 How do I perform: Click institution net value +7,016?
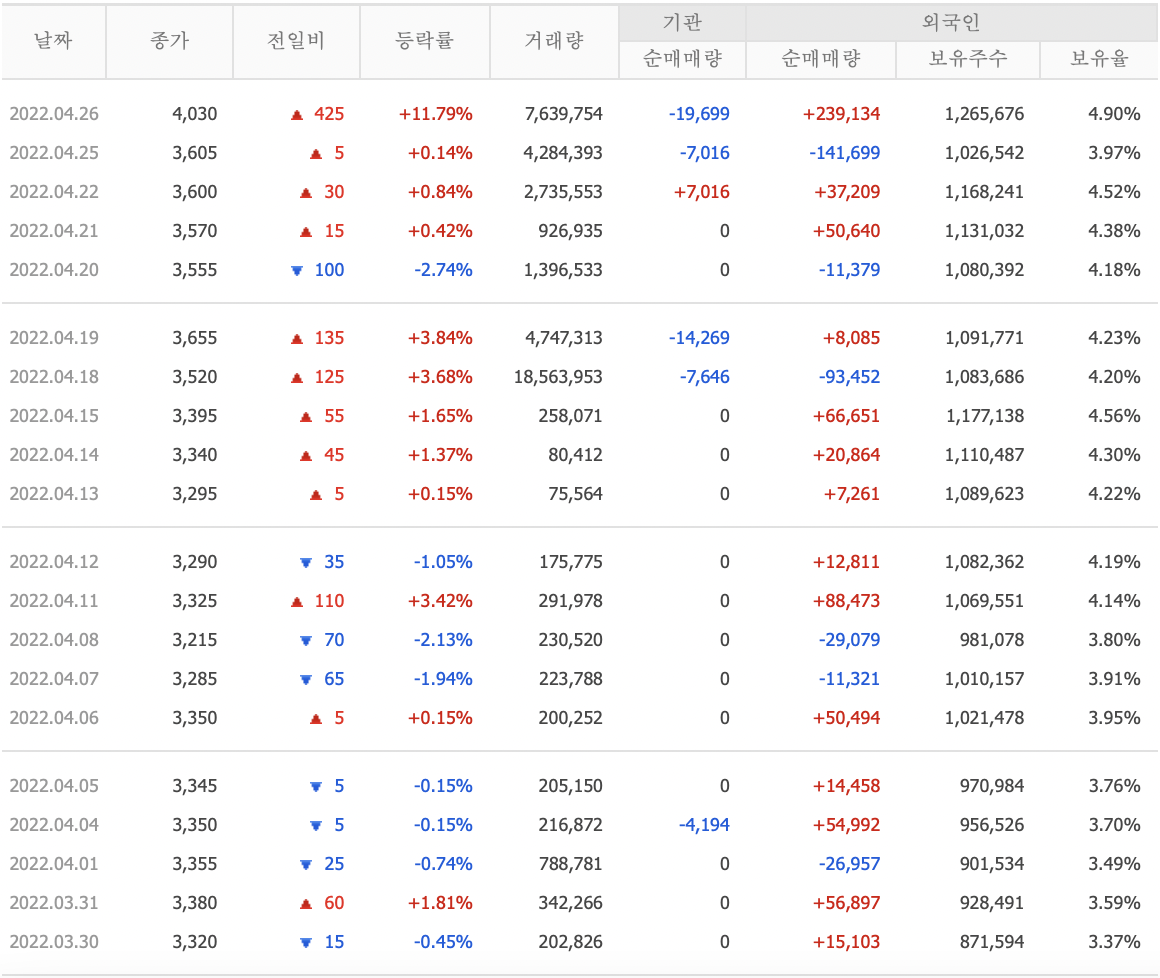click(x=701, y=192)
